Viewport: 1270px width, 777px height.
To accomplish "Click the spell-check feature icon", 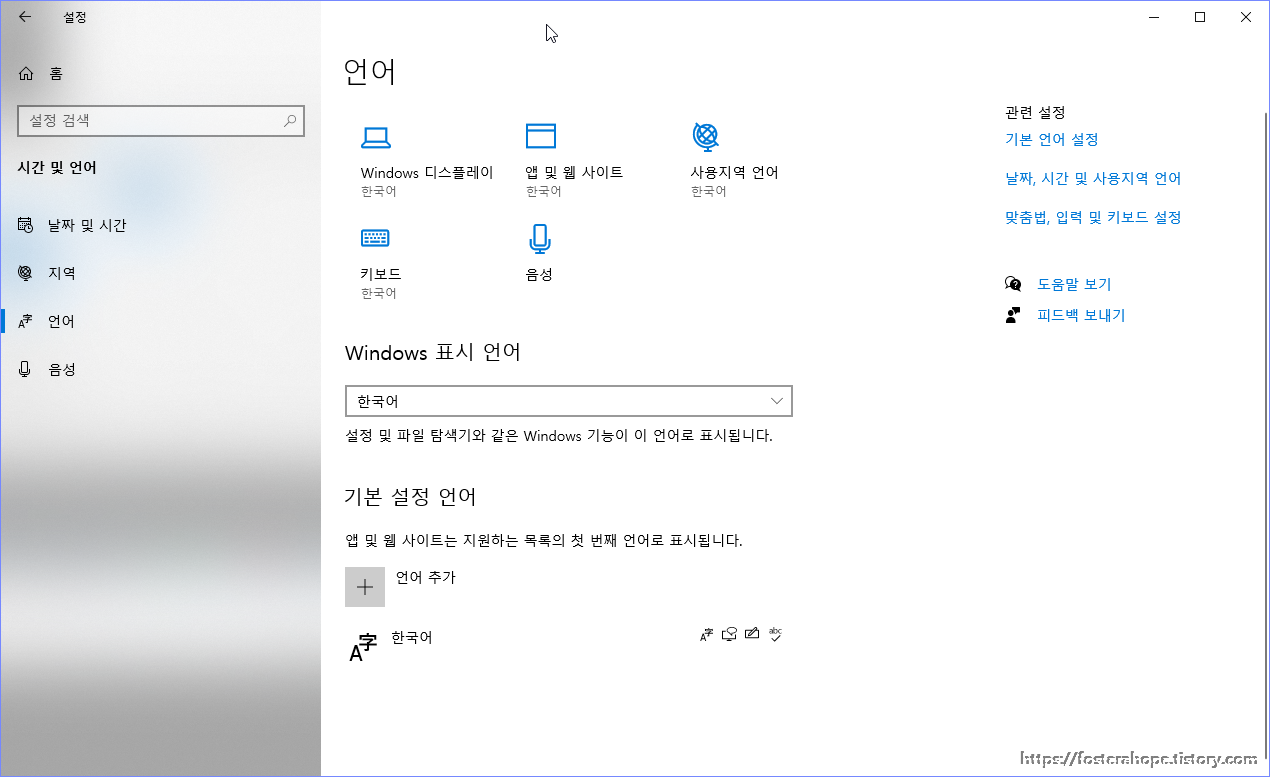I will pyautogui.click(x=775, y=634).
